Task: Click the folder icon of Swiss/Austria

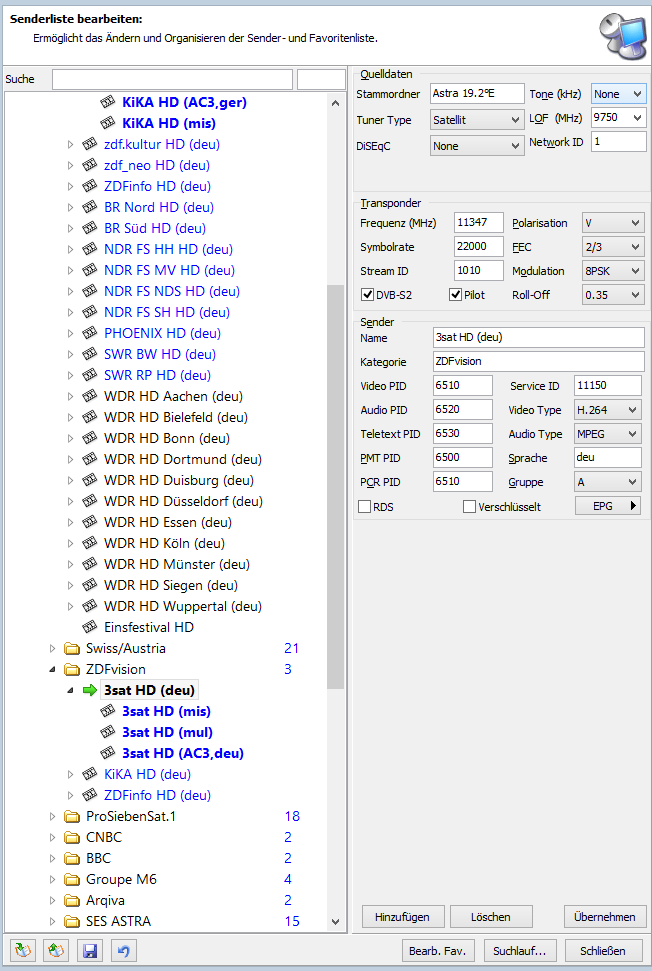Action: click(x=72, y=648)
